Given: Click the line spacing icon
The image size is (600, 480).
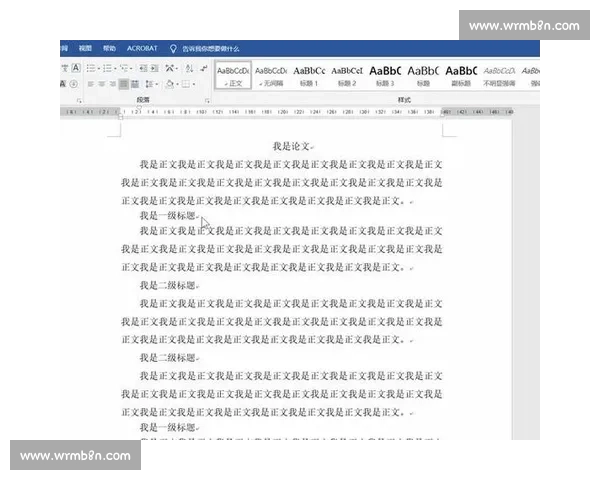Looking at the screenshot, I should (x=149, y=84).
